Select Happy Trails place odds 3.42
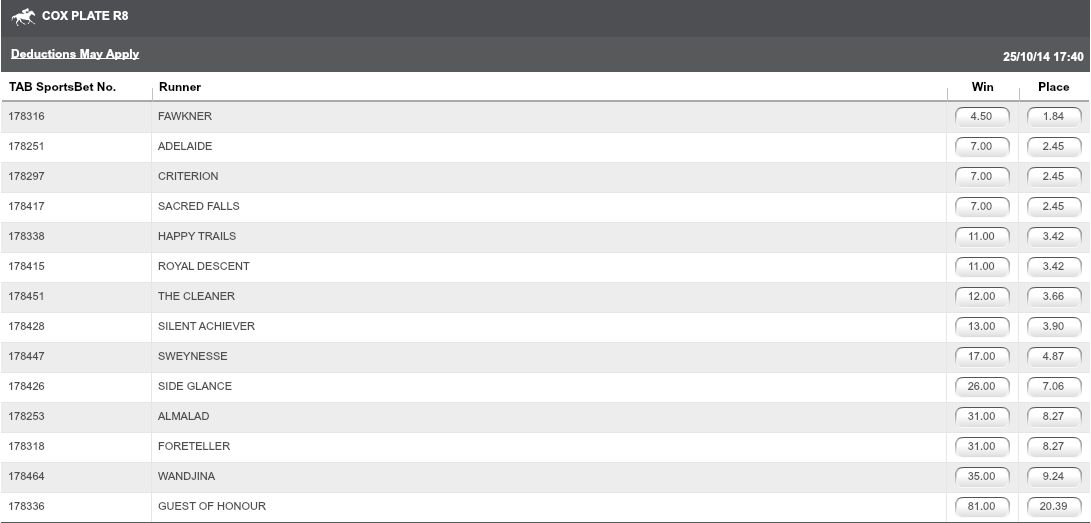Screen dimensions: 1091x523 click(x=1053, y=236)
